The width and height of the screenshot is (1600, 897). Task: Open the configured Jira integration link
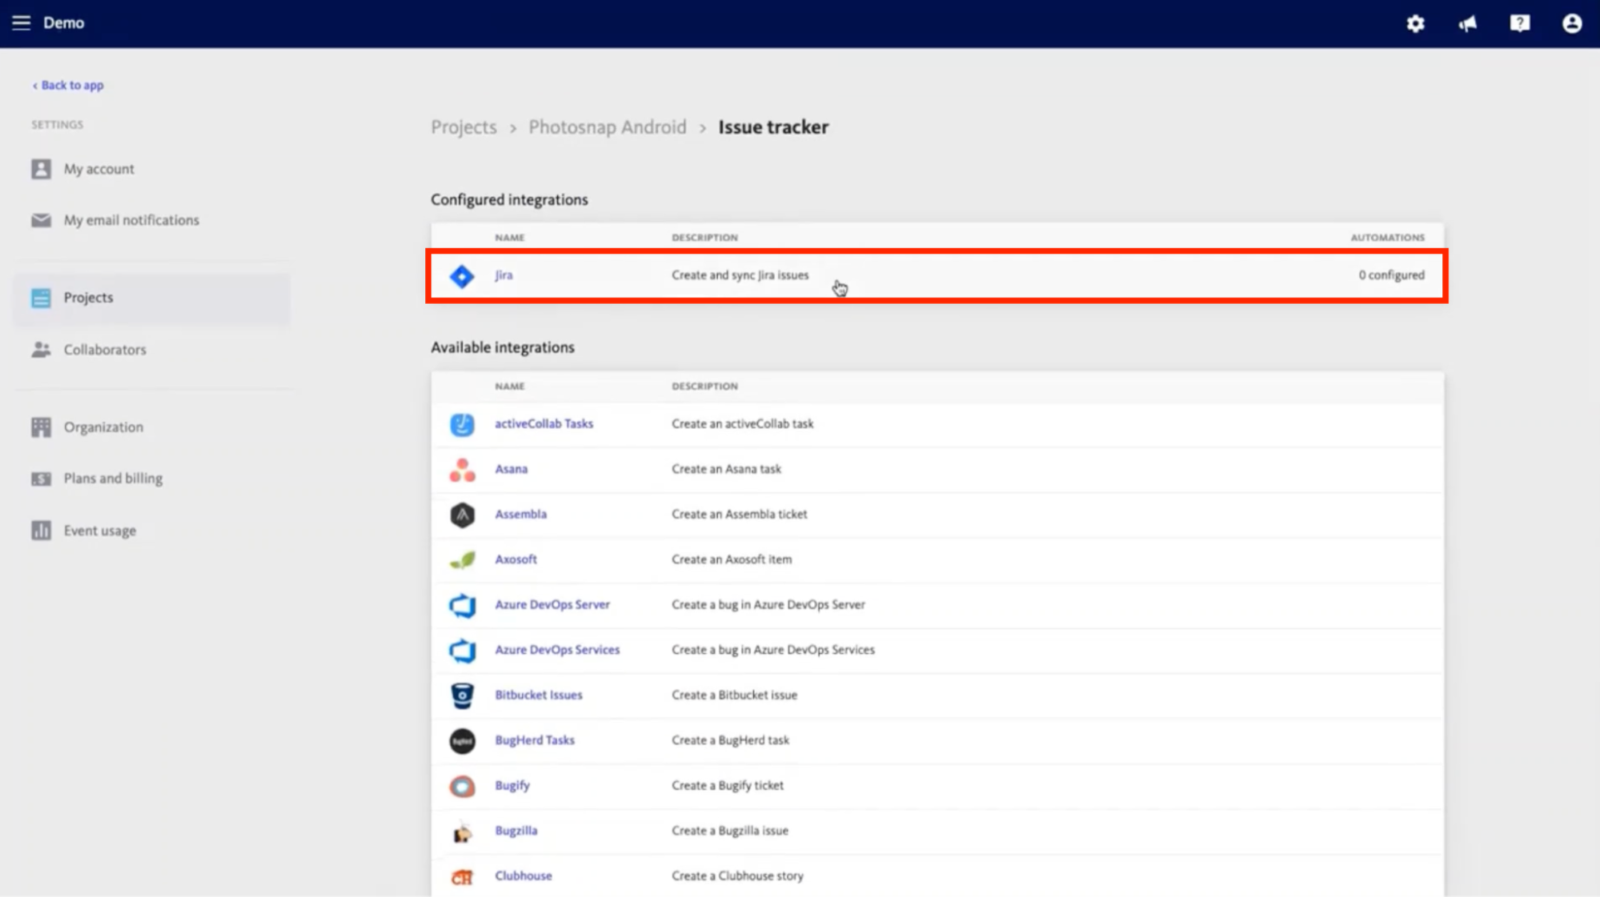pyautogui.click(x=504, y=275)
